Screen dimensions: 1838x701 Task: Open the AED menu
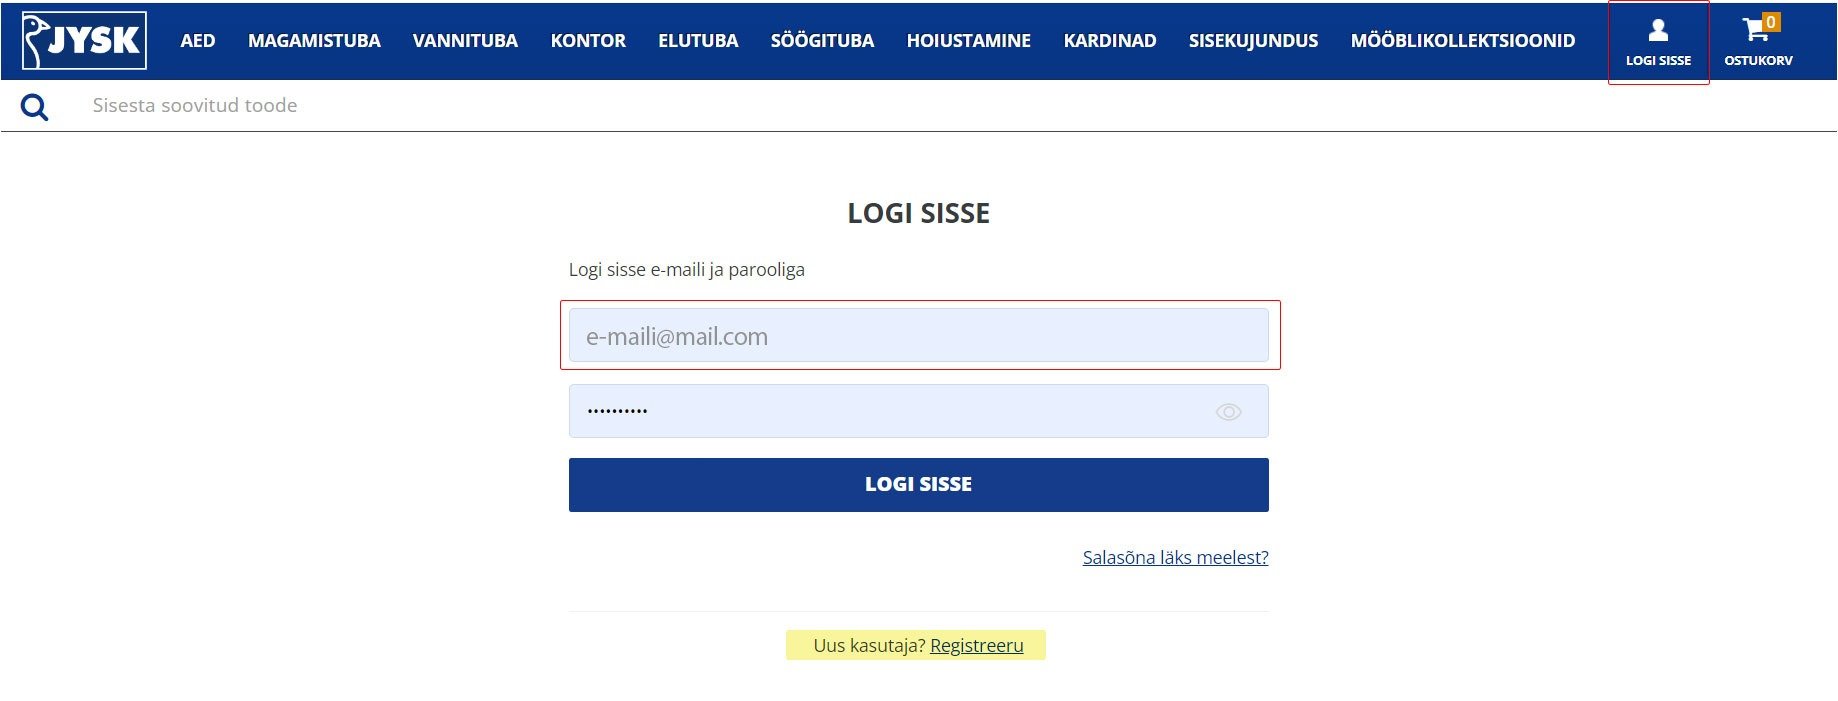tap(197, 41)
